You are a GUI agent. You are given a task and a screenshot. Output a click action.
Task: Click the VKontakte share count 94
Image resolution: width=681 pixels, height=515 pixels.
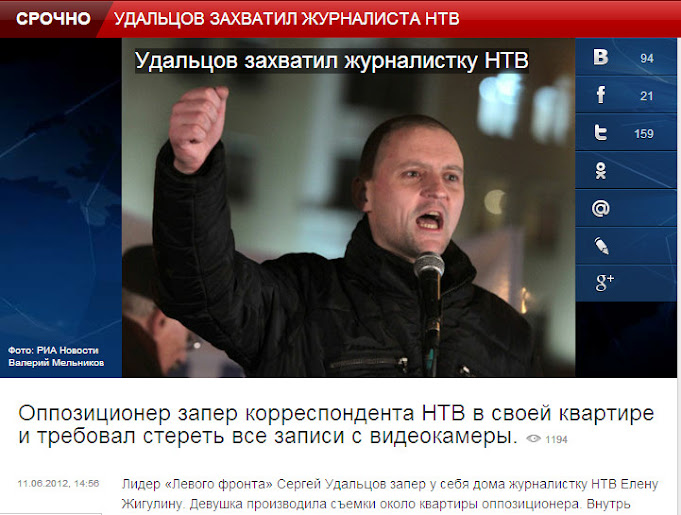647,58
